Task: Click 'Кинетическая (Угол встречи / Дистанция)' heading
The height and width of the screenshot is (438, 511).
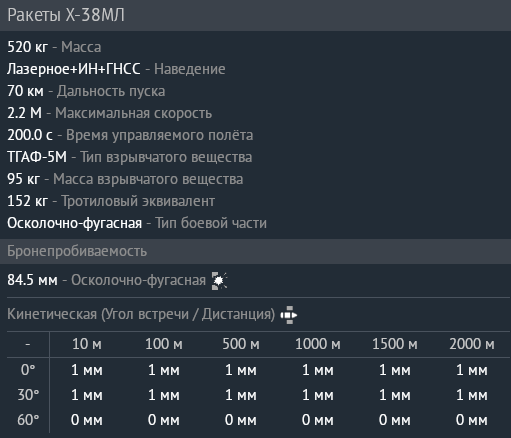Action: tap(141, 314)
